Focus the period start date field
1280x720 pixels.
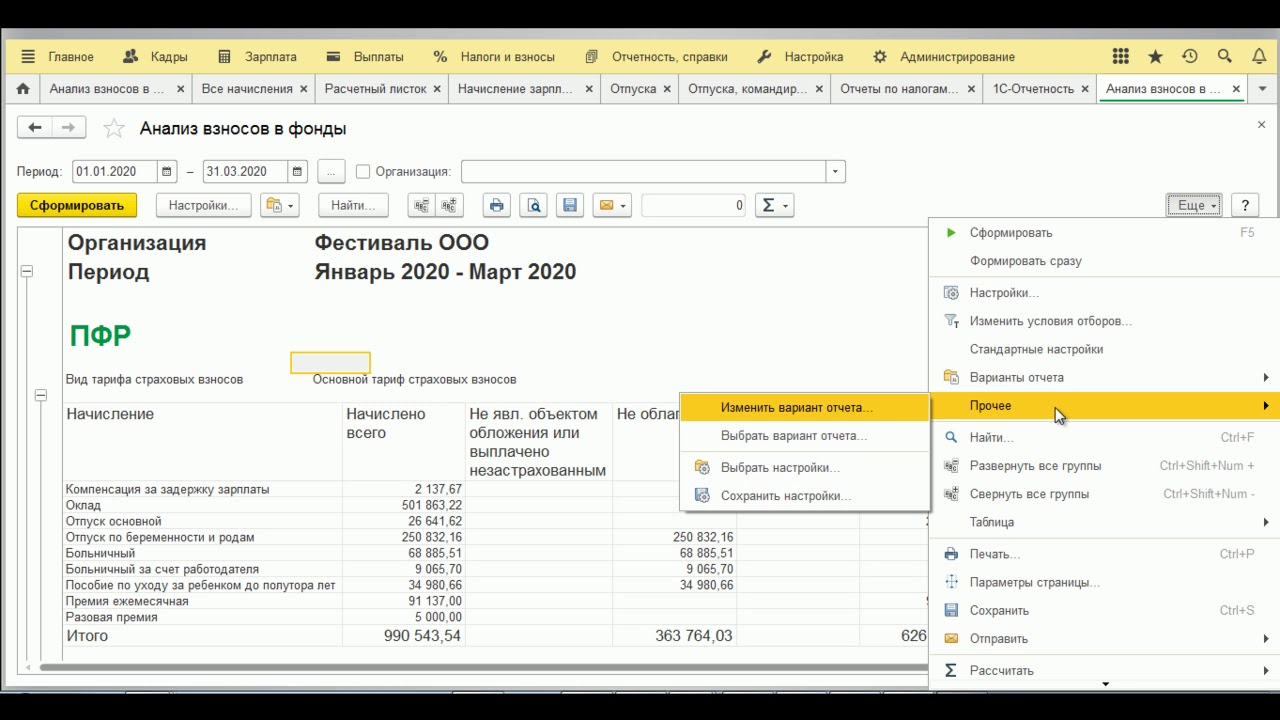point(115,172)
